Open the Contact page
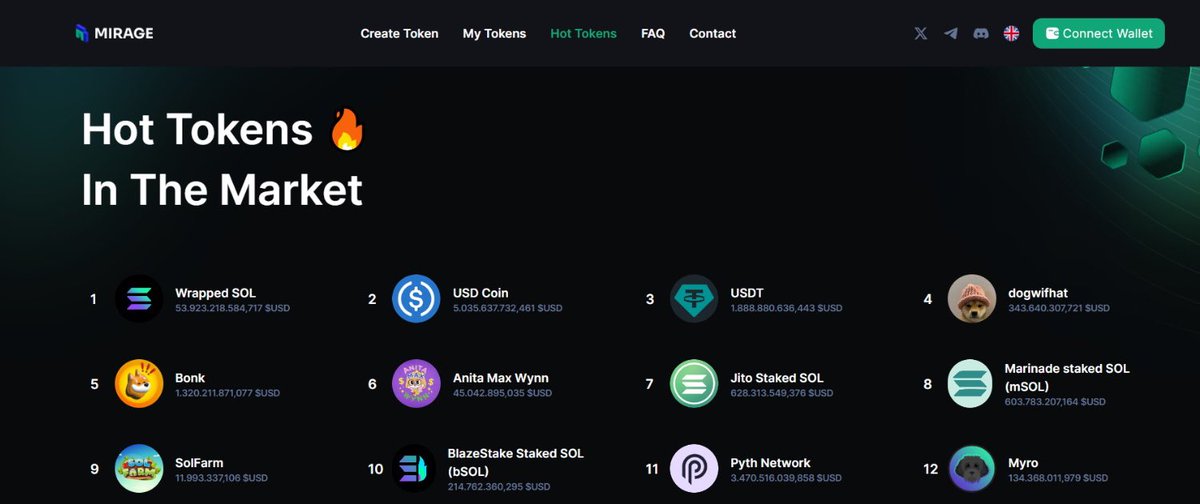Image resolution: width=1200 pixels, height=504 pixels. 712,33
